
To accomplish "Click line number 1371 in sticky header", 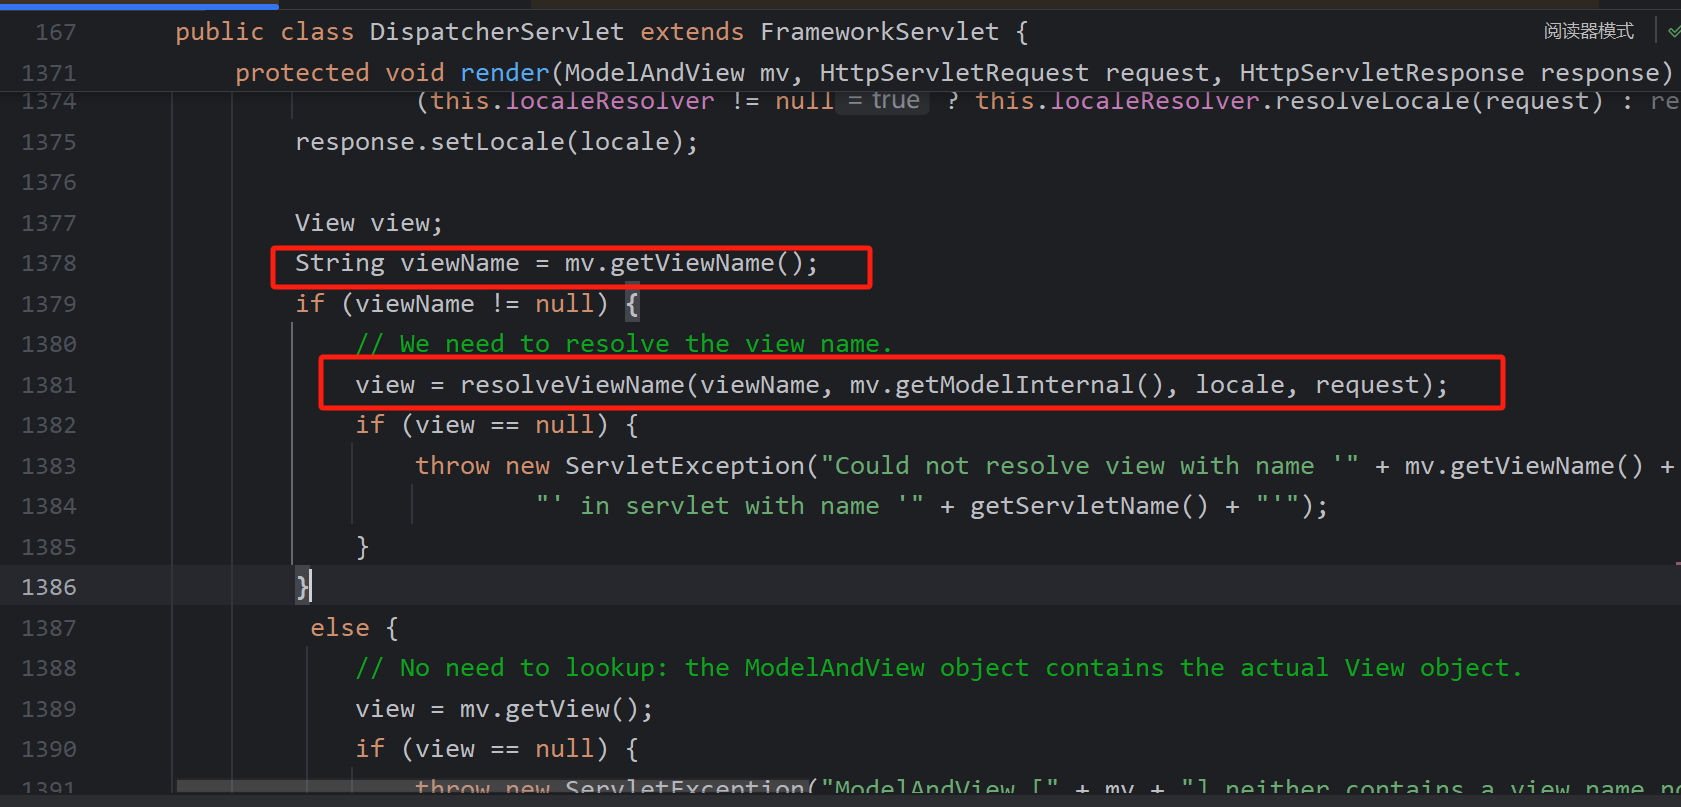I will pyautogui.click(x=49, y=73).
